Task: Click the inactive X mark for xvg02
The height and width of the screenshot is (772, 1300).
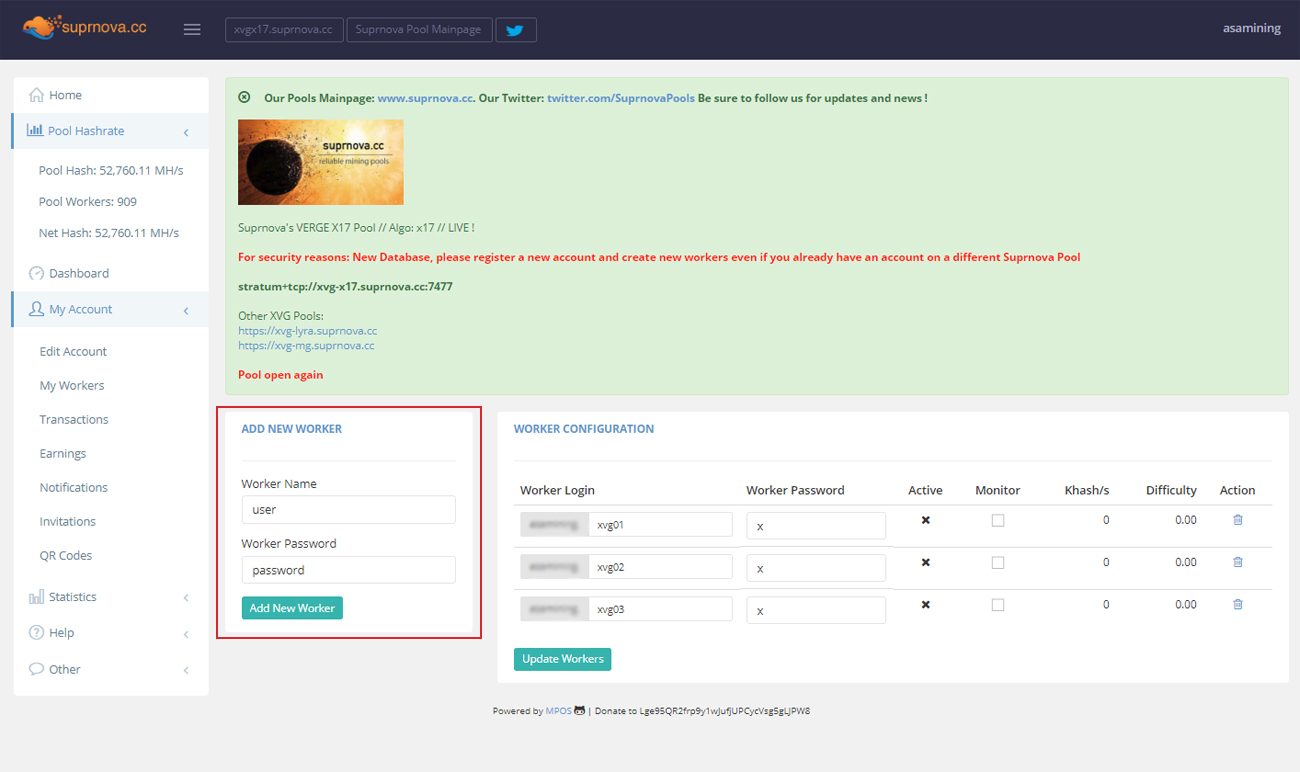Action: pyautogui.click(x=925, y=562)
